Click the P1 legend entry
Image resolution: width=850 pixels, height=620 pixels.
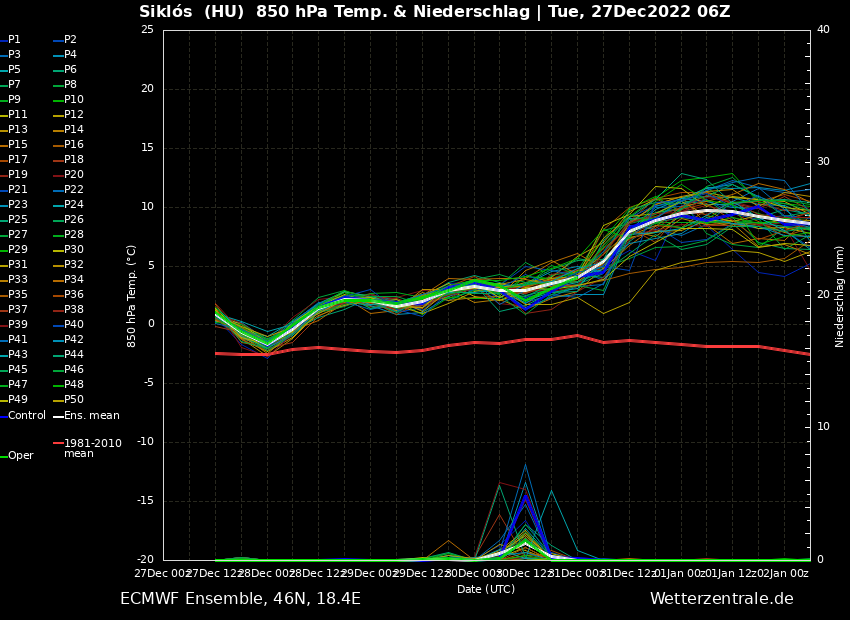[x=14, y=40]
